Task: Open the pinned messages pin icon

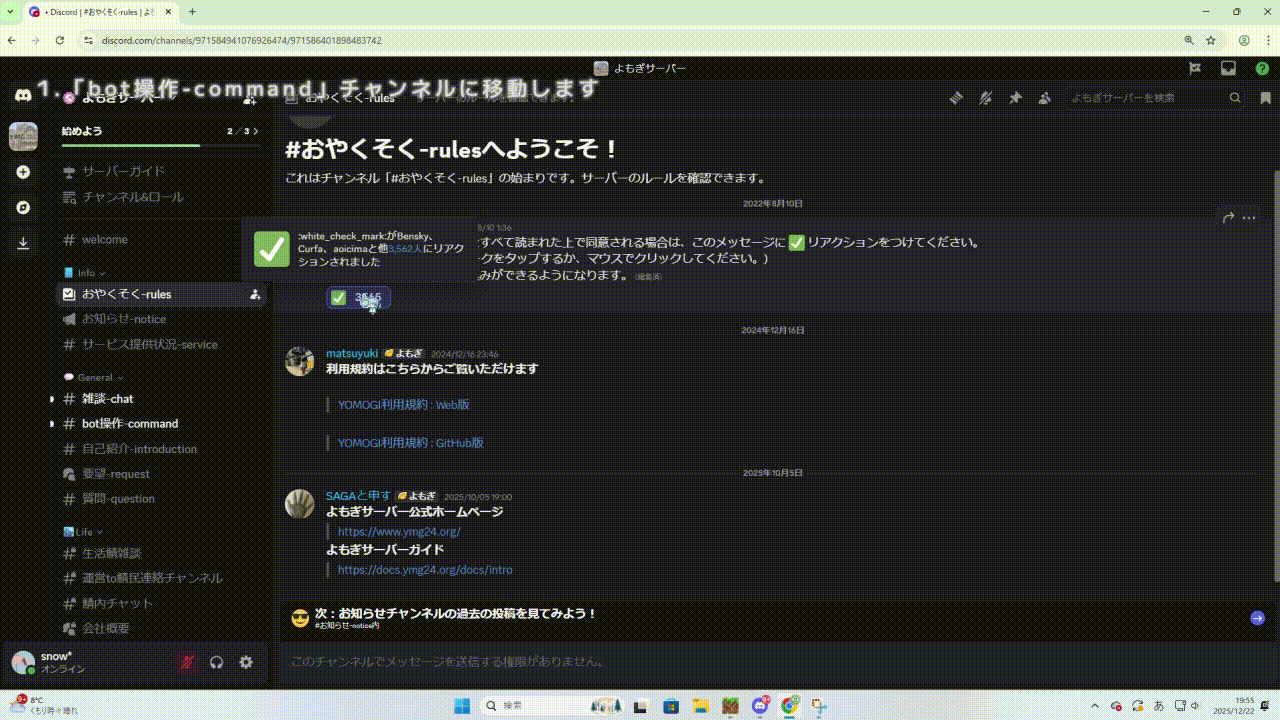Action: coord(1015,98)
